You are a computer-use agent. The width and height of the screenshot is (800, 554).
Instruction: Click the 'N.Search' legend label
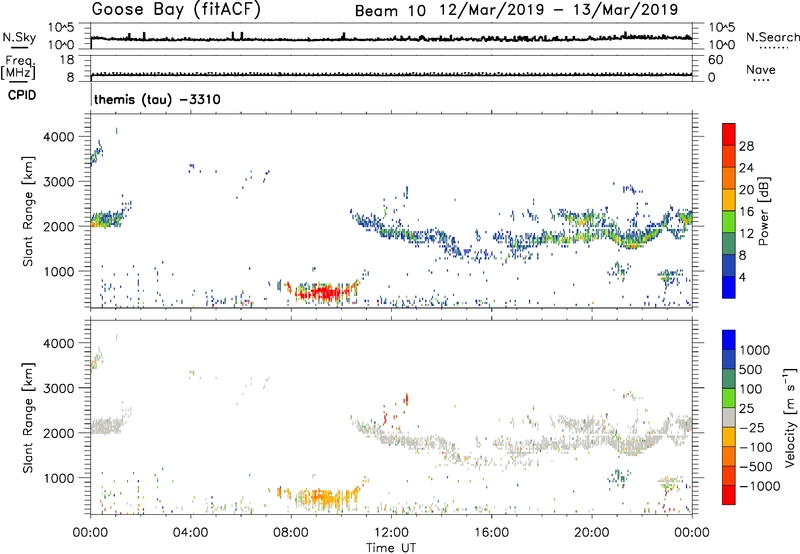pyautogui.click(x=772, y=37)
